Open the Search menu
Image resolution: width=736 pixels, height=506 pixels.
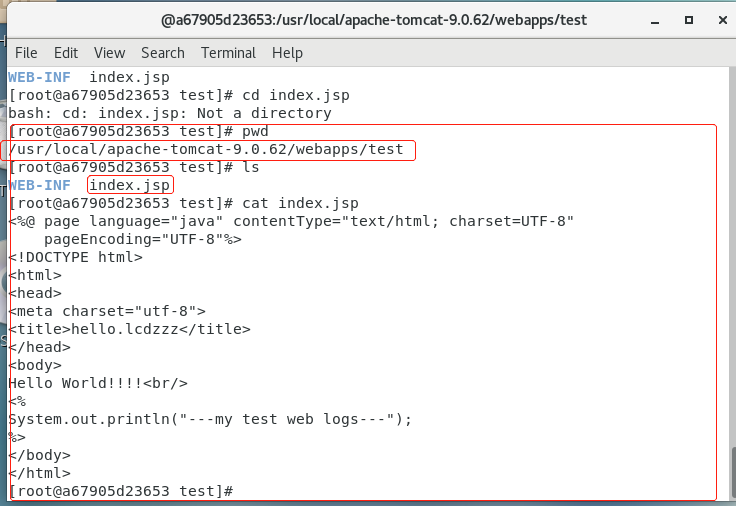[x=163, y=53]
